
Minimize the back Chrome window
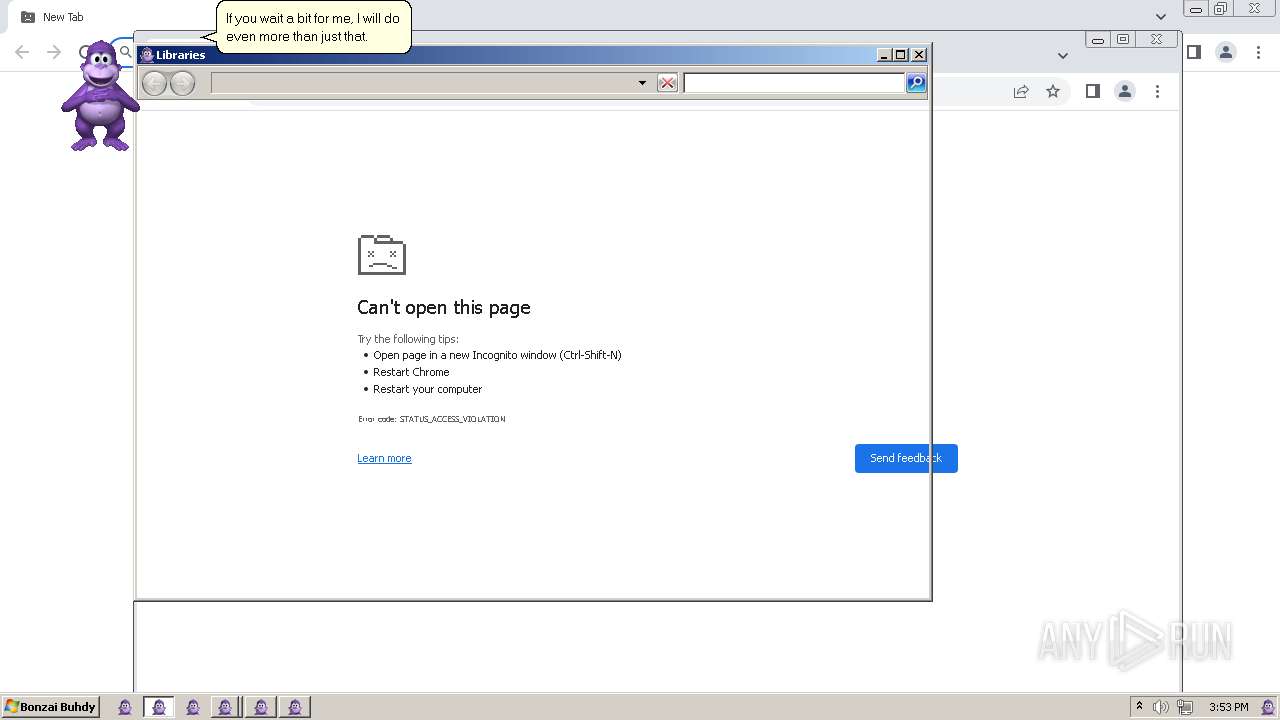tap(1196, 9)
